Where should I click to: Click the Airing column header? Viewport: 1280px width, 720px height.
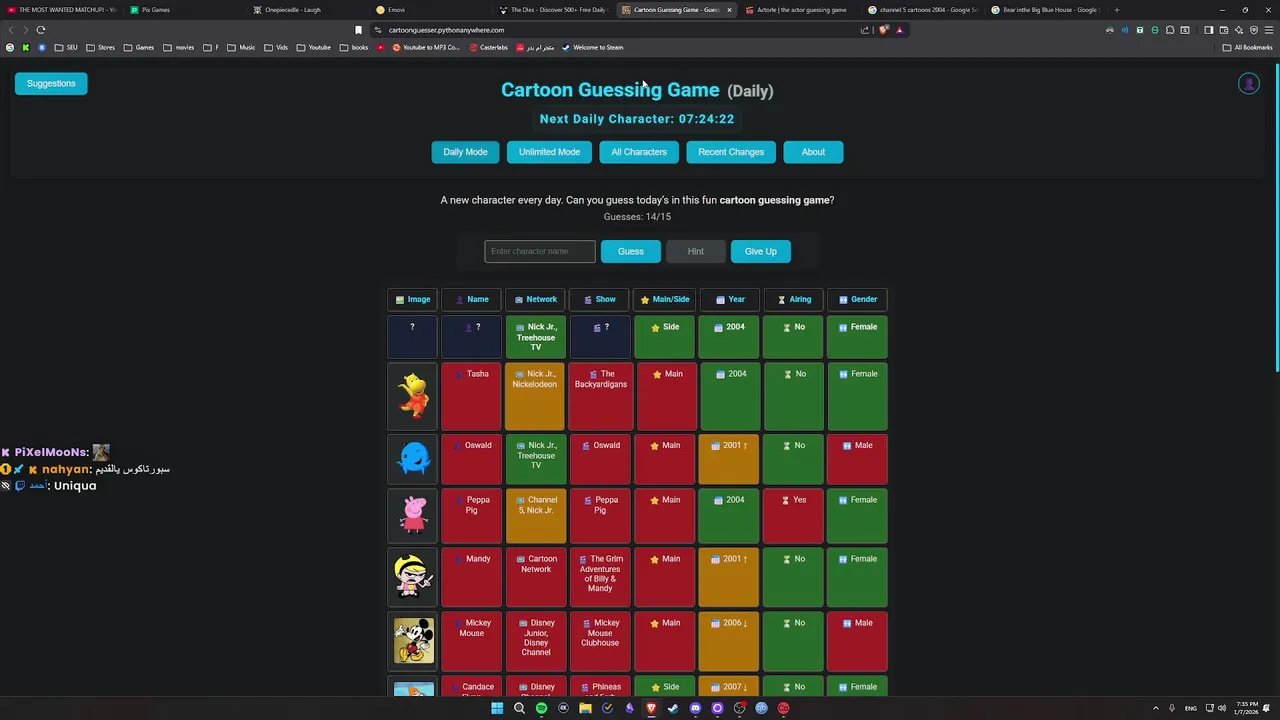pos(793,299)
